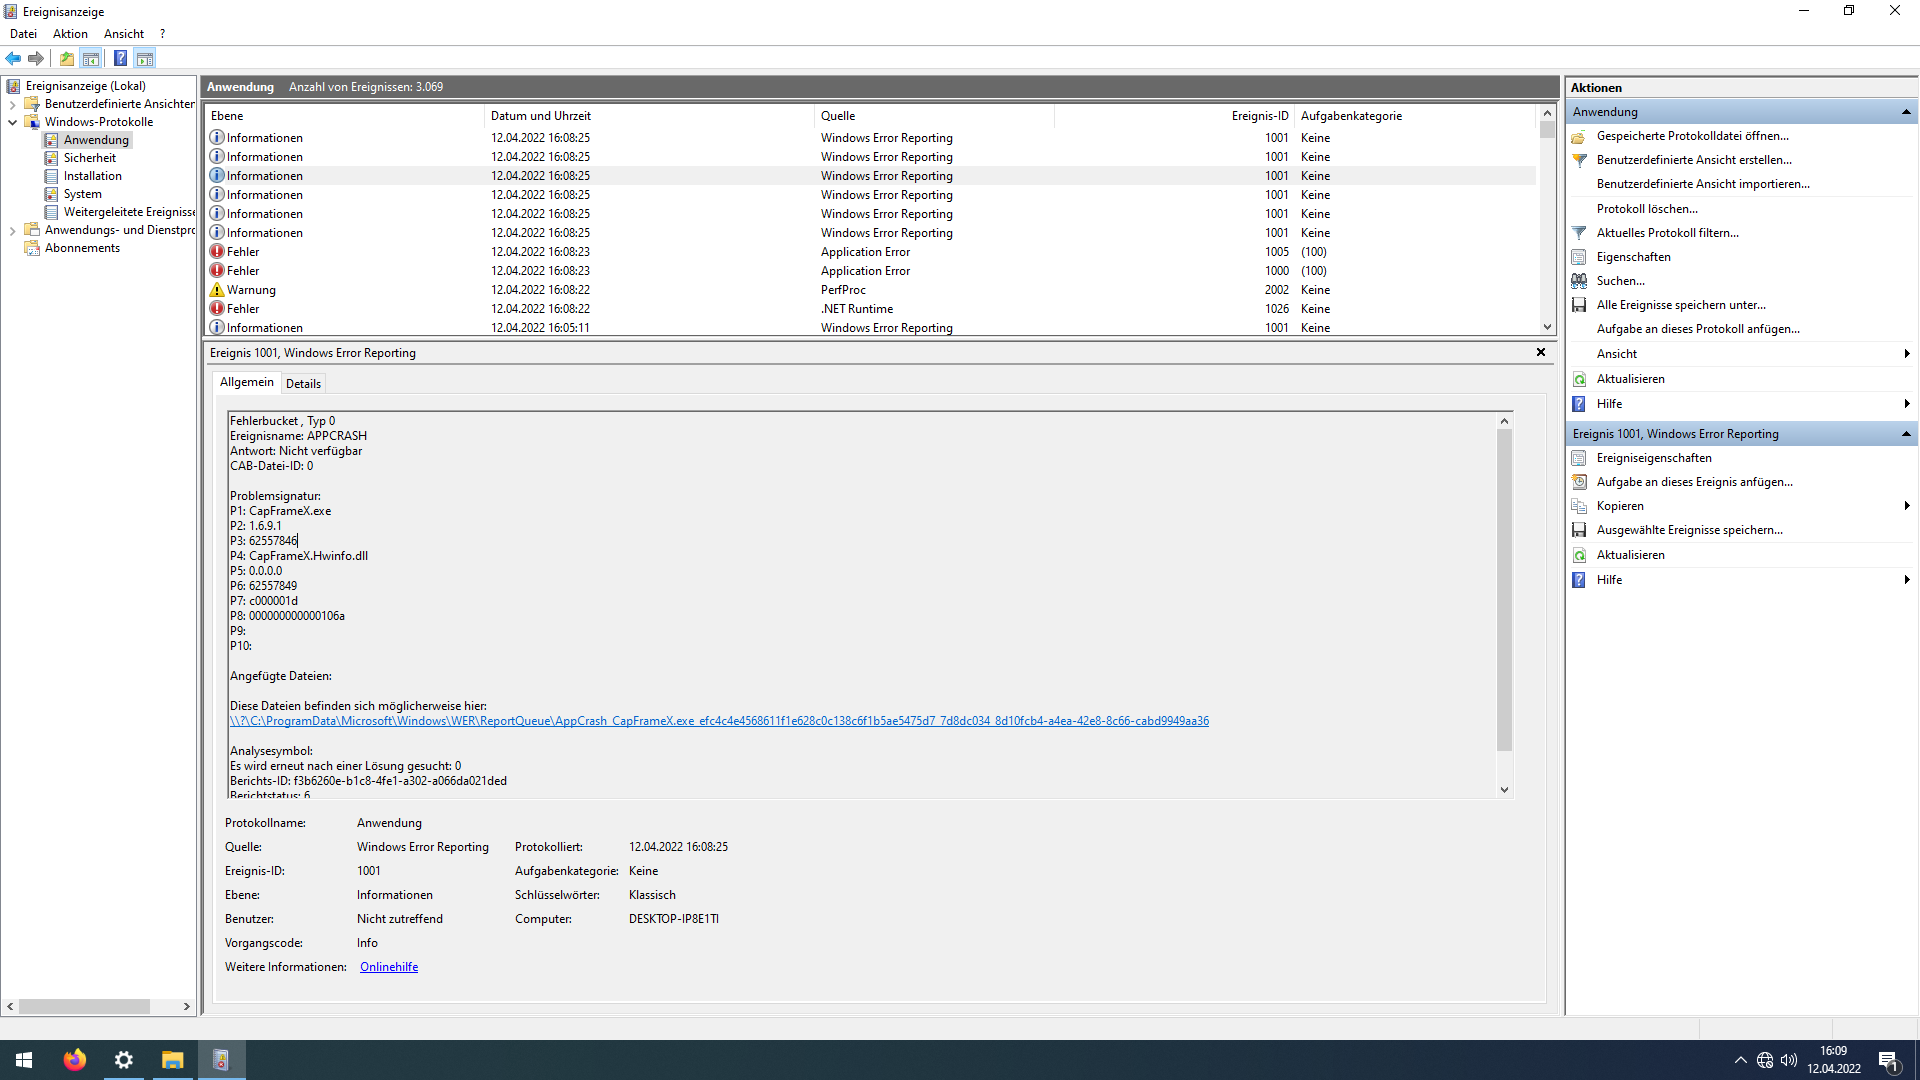Save all events using the disk icon
This screenshot has height=1080, width=1920.
1580,305
